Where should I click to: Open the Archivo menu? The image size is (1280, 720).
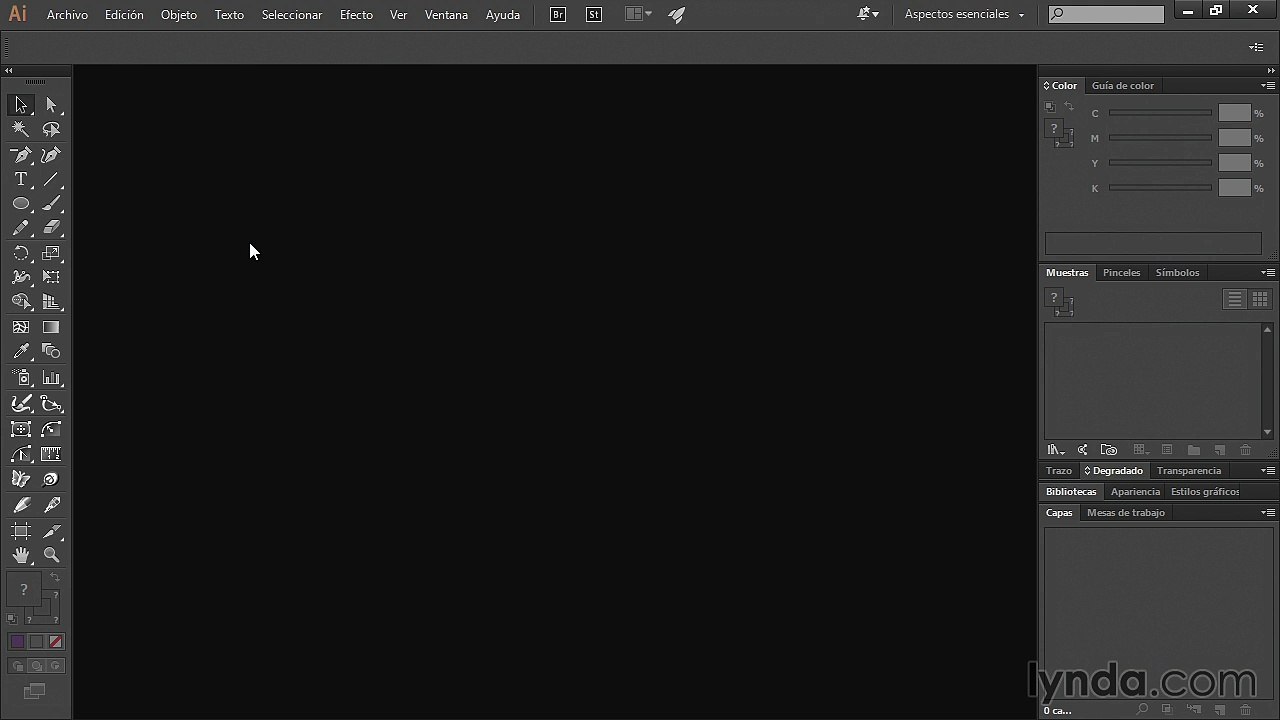pyautogui.click(x=67, y=15)
